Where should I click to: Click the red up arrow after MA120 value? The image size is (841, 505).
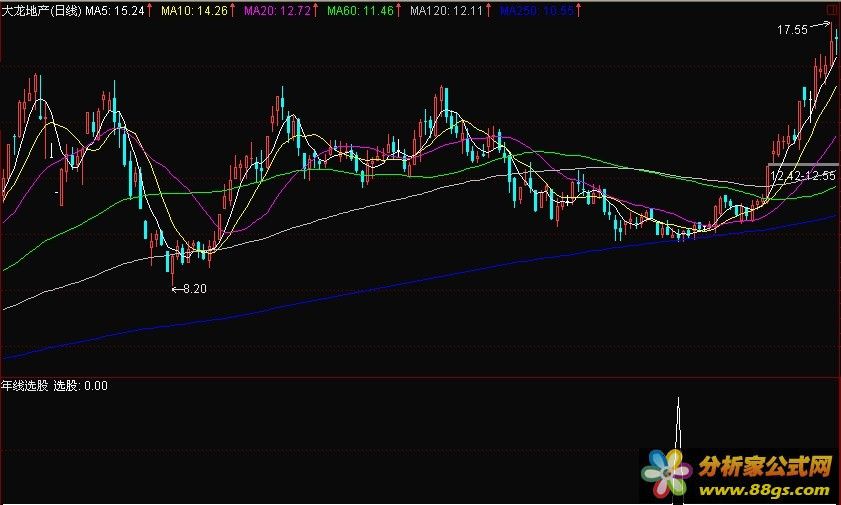(x=488, y=10)
